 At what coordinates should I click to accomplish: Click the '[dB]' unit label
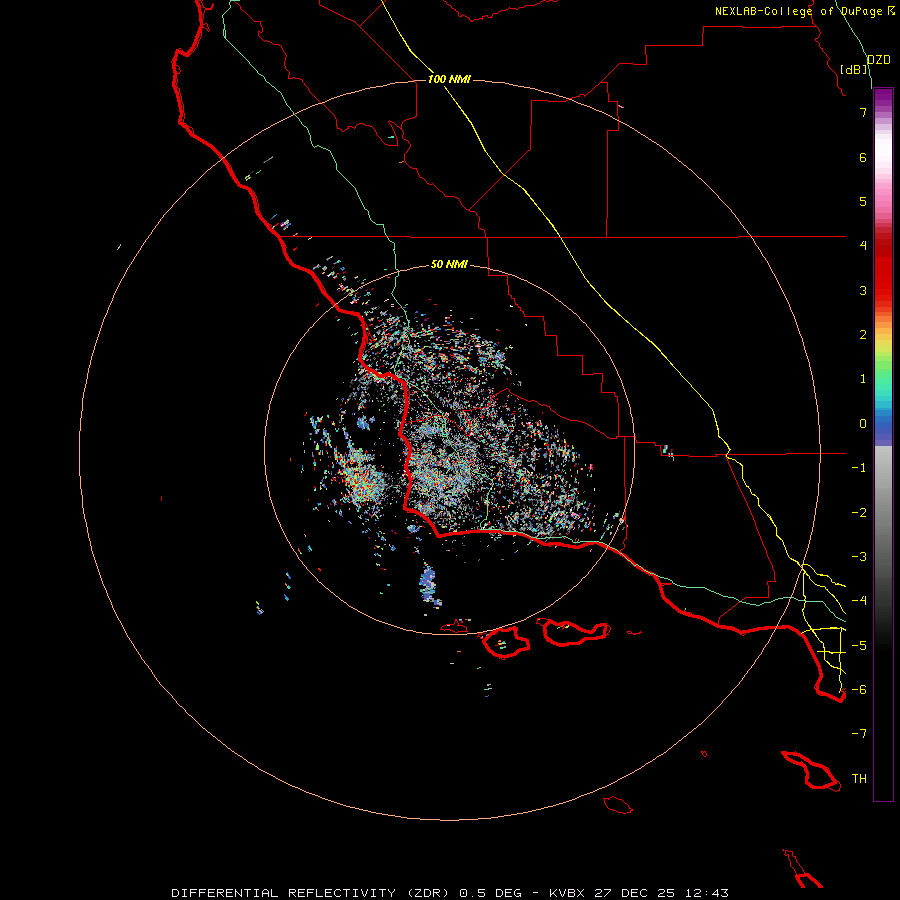point(854,69)
